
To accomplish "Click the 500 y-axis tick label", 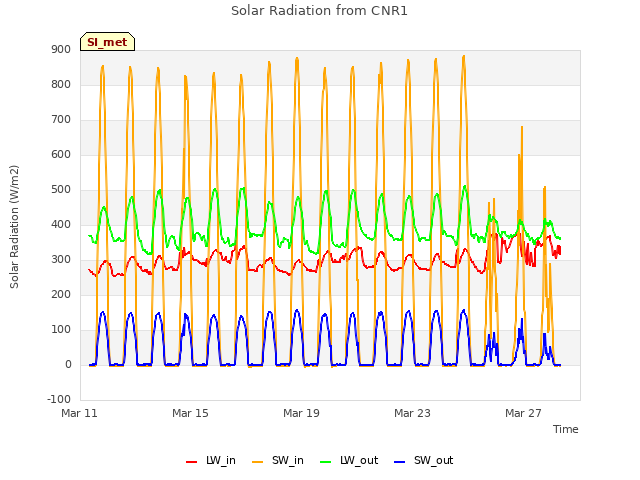I will (61, 190).
